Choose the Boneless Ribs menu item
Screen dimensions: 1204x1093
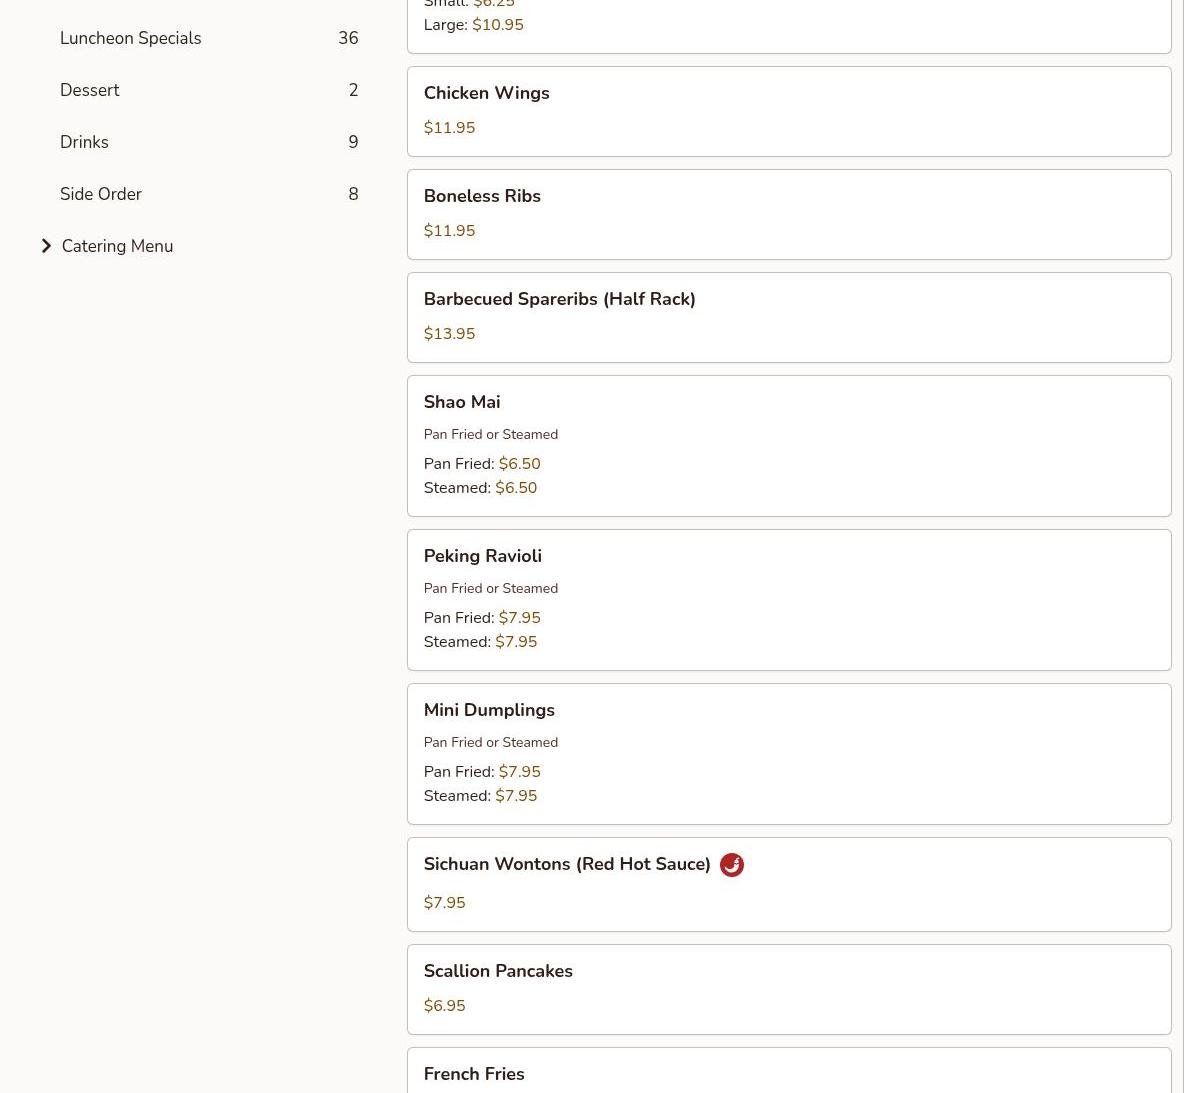pyautogui.click(x=481, y=196)
